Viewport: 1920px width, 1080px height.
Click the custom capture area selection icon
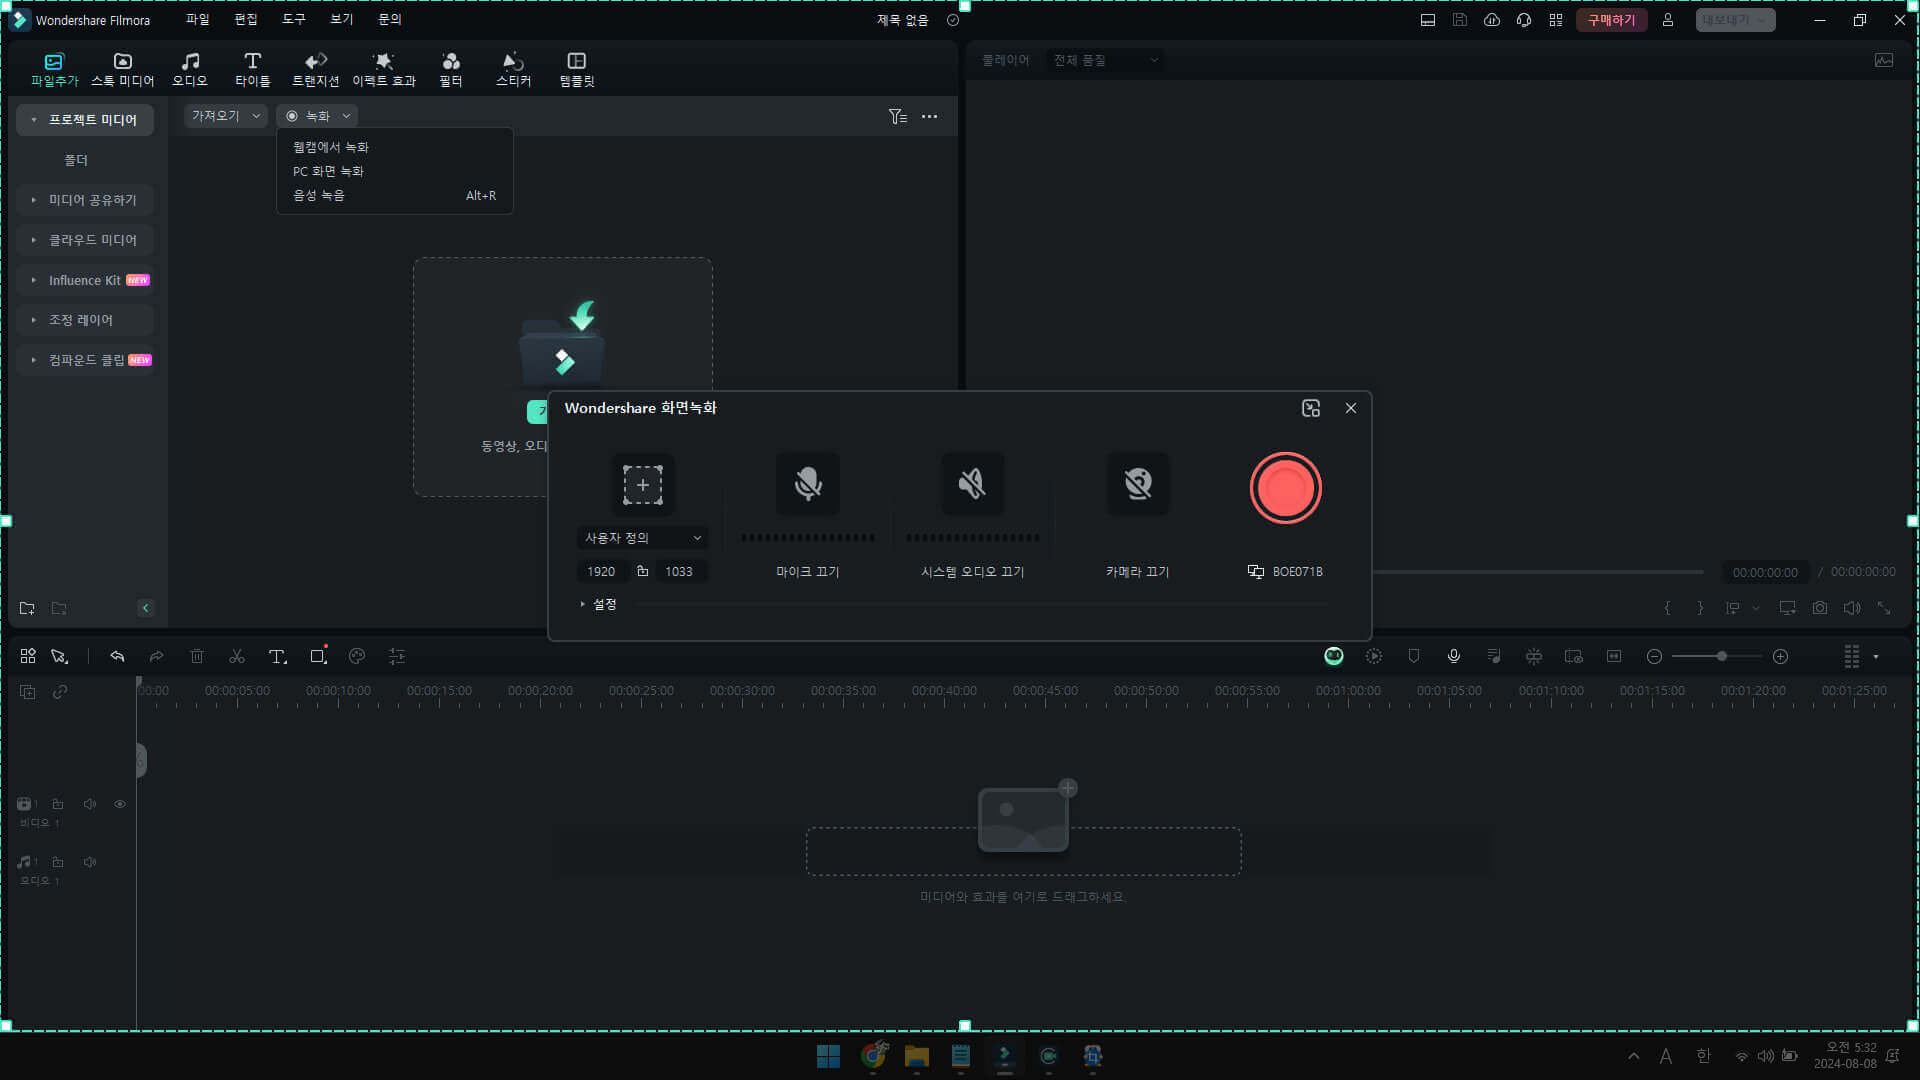[x=642, y=485]
